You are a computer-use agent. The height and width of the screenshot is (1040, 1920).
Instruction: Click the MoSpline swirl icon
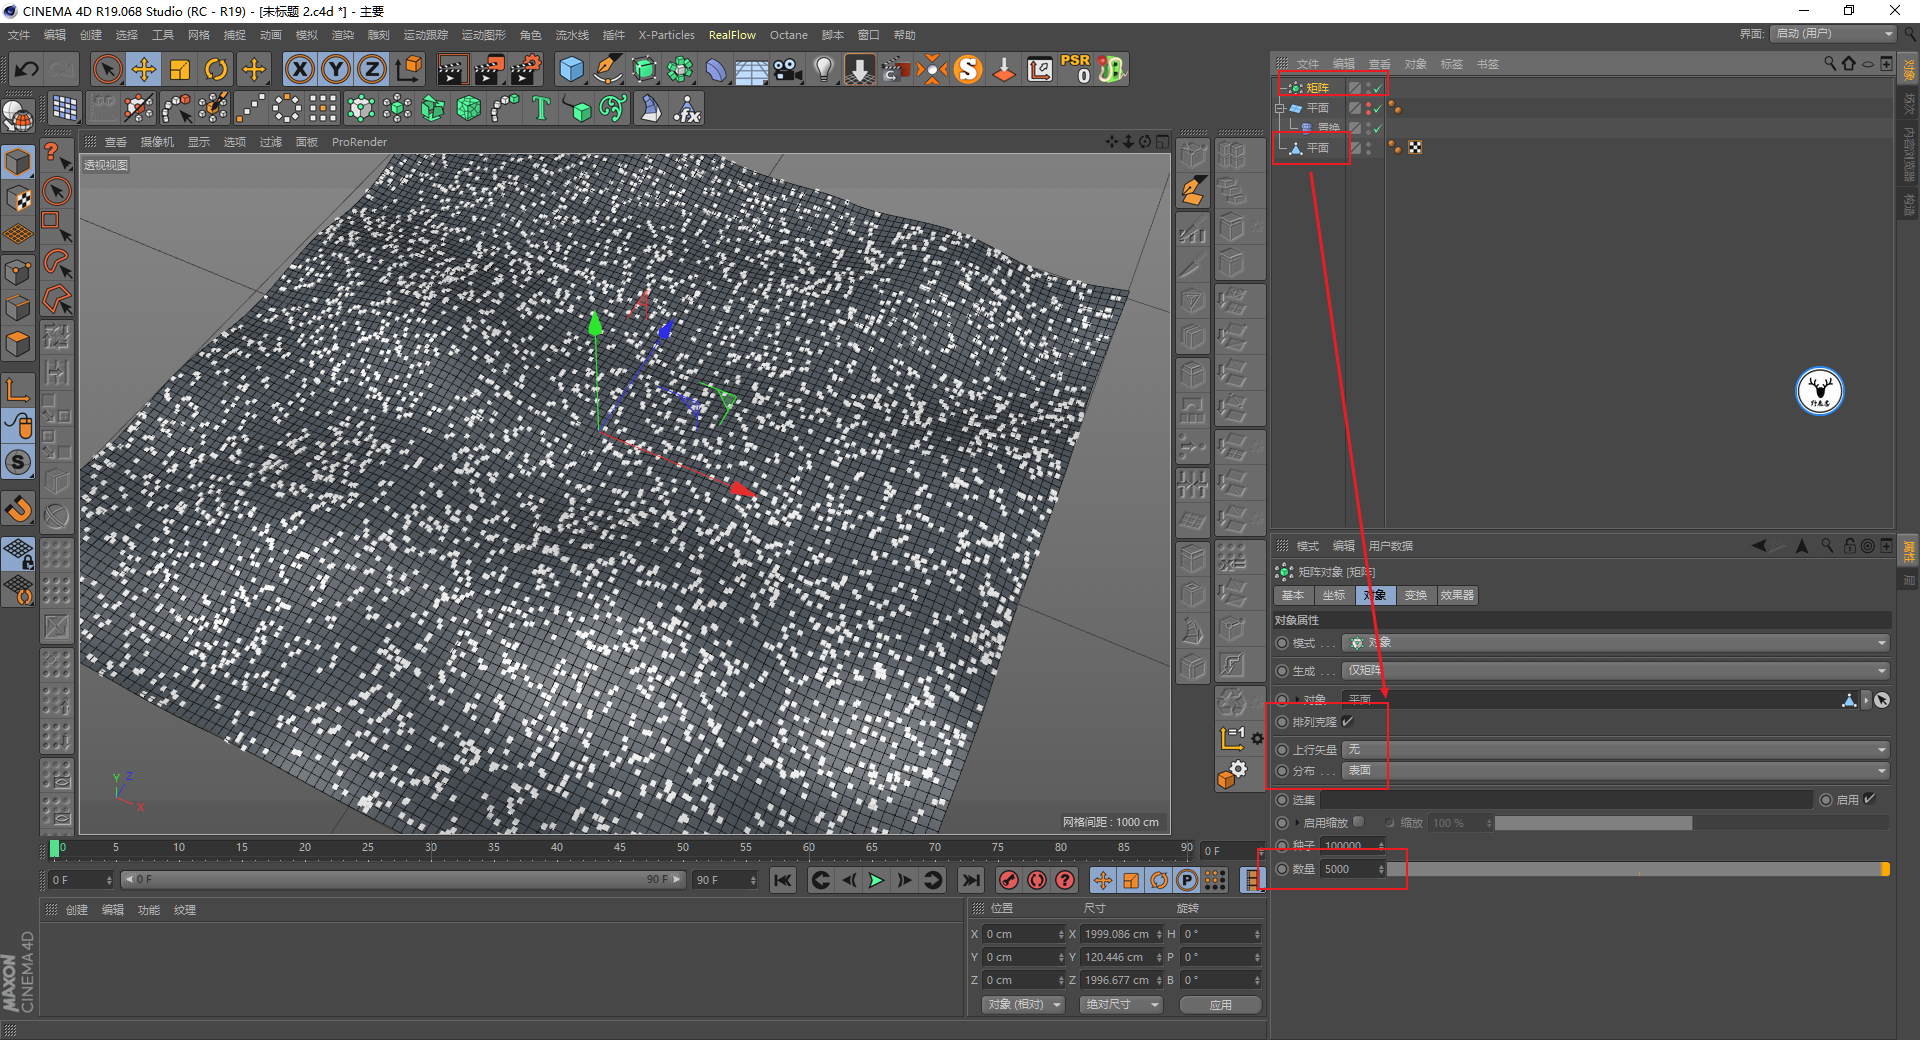click(x=613, y=108)
